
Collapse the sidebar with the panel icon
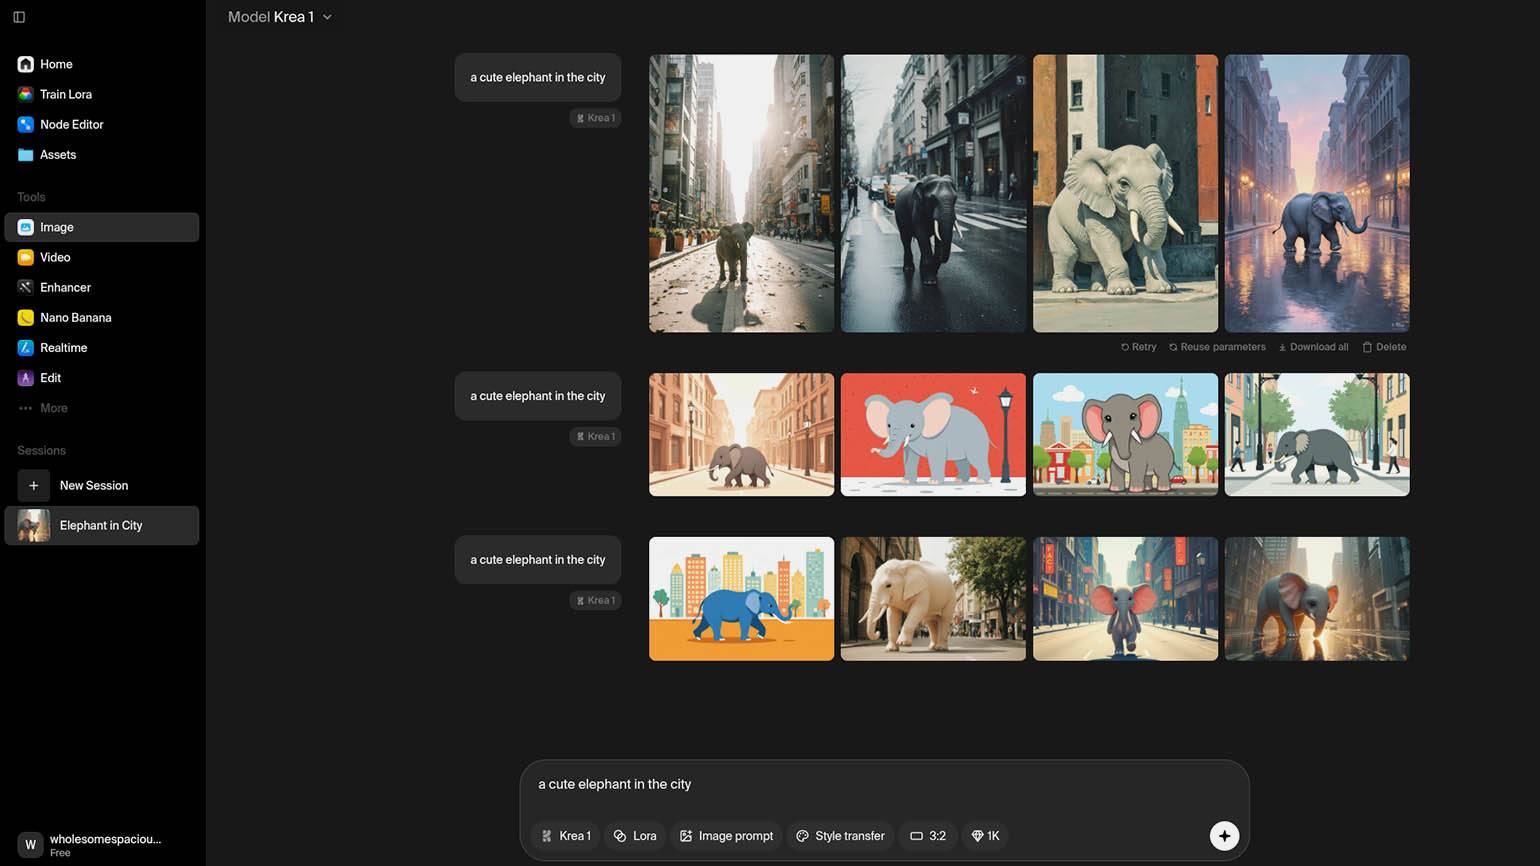(x=19, y=17)
